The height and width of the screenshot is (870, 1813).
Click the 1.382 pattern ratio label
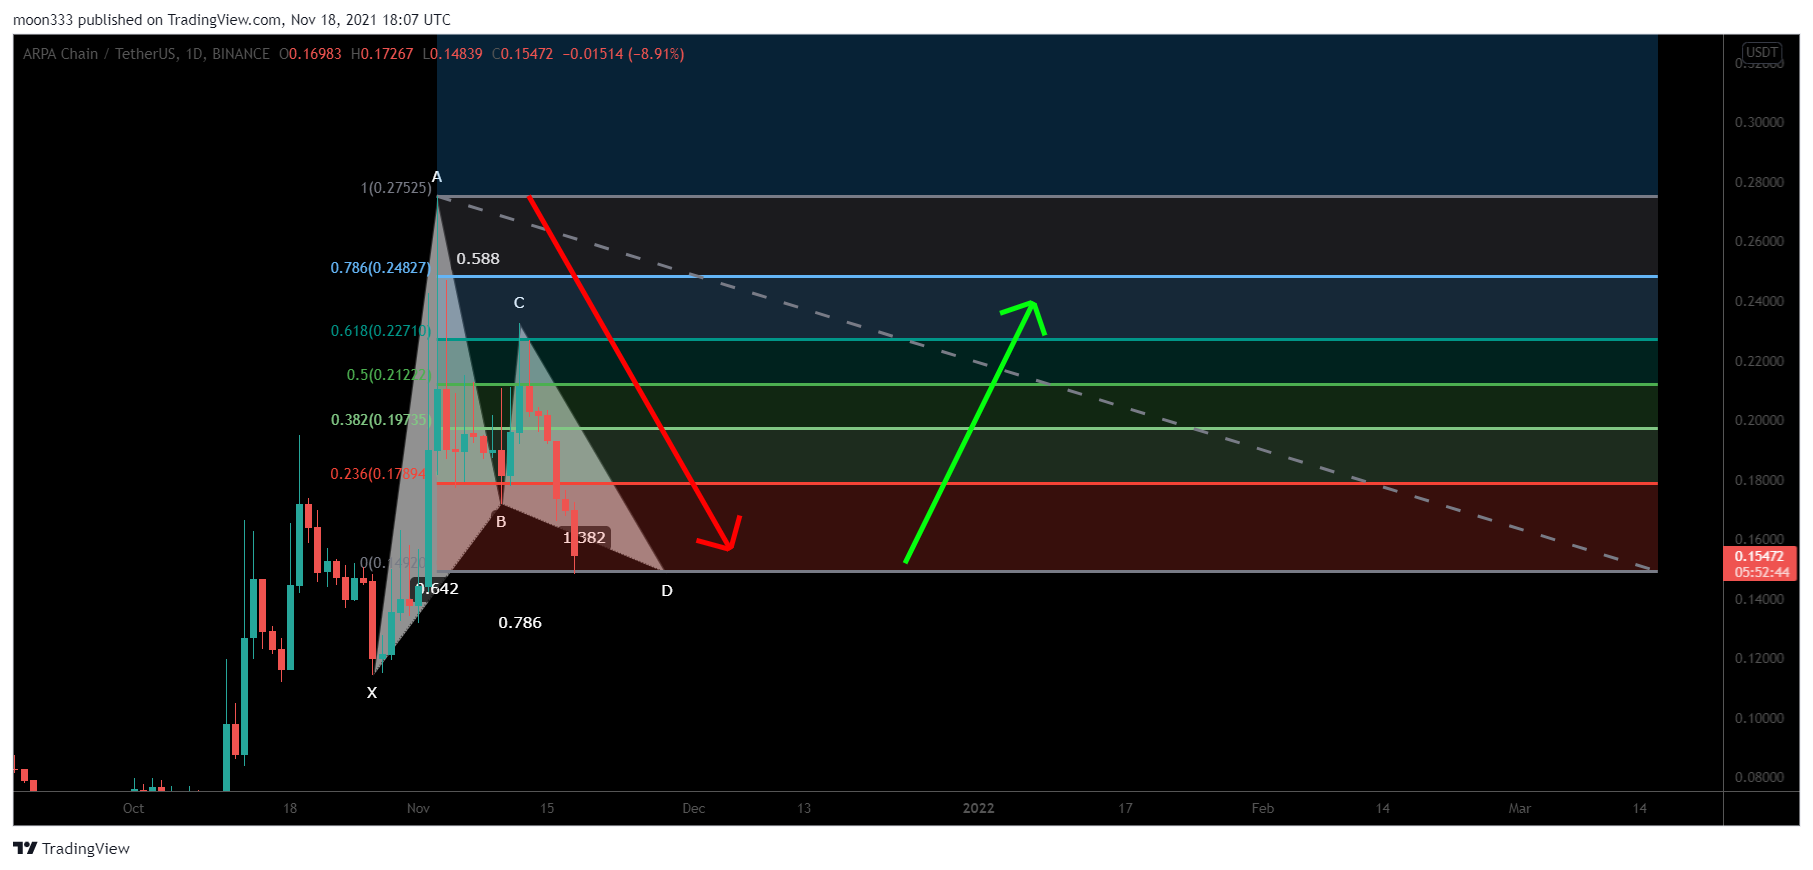584,538
